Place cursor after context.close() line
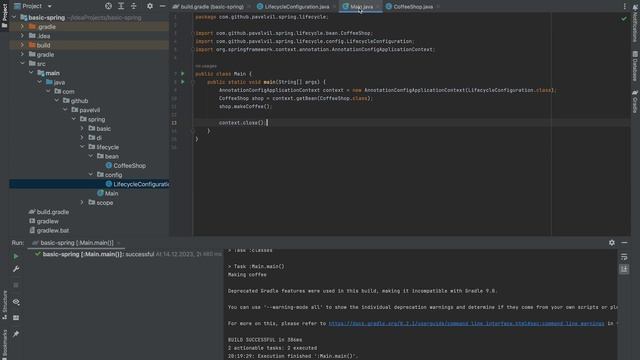 point(267,122)
